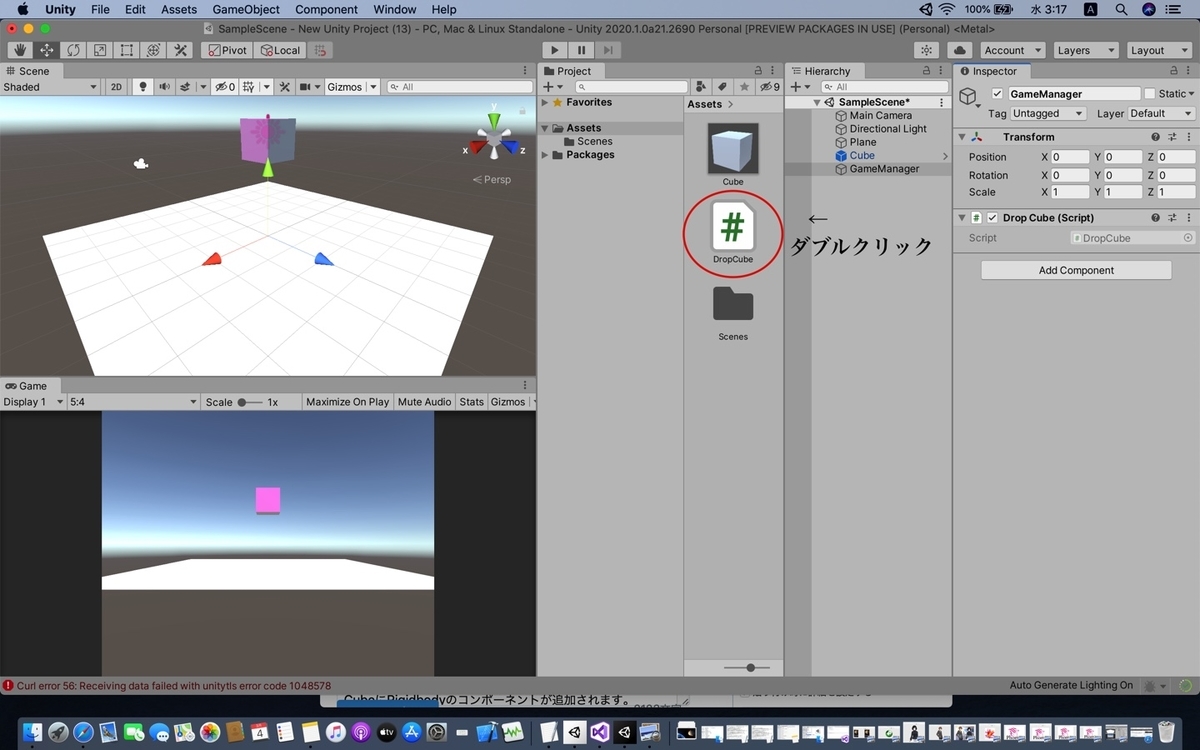
Task: Open the Cloud services icon
Action: point(959,50)
